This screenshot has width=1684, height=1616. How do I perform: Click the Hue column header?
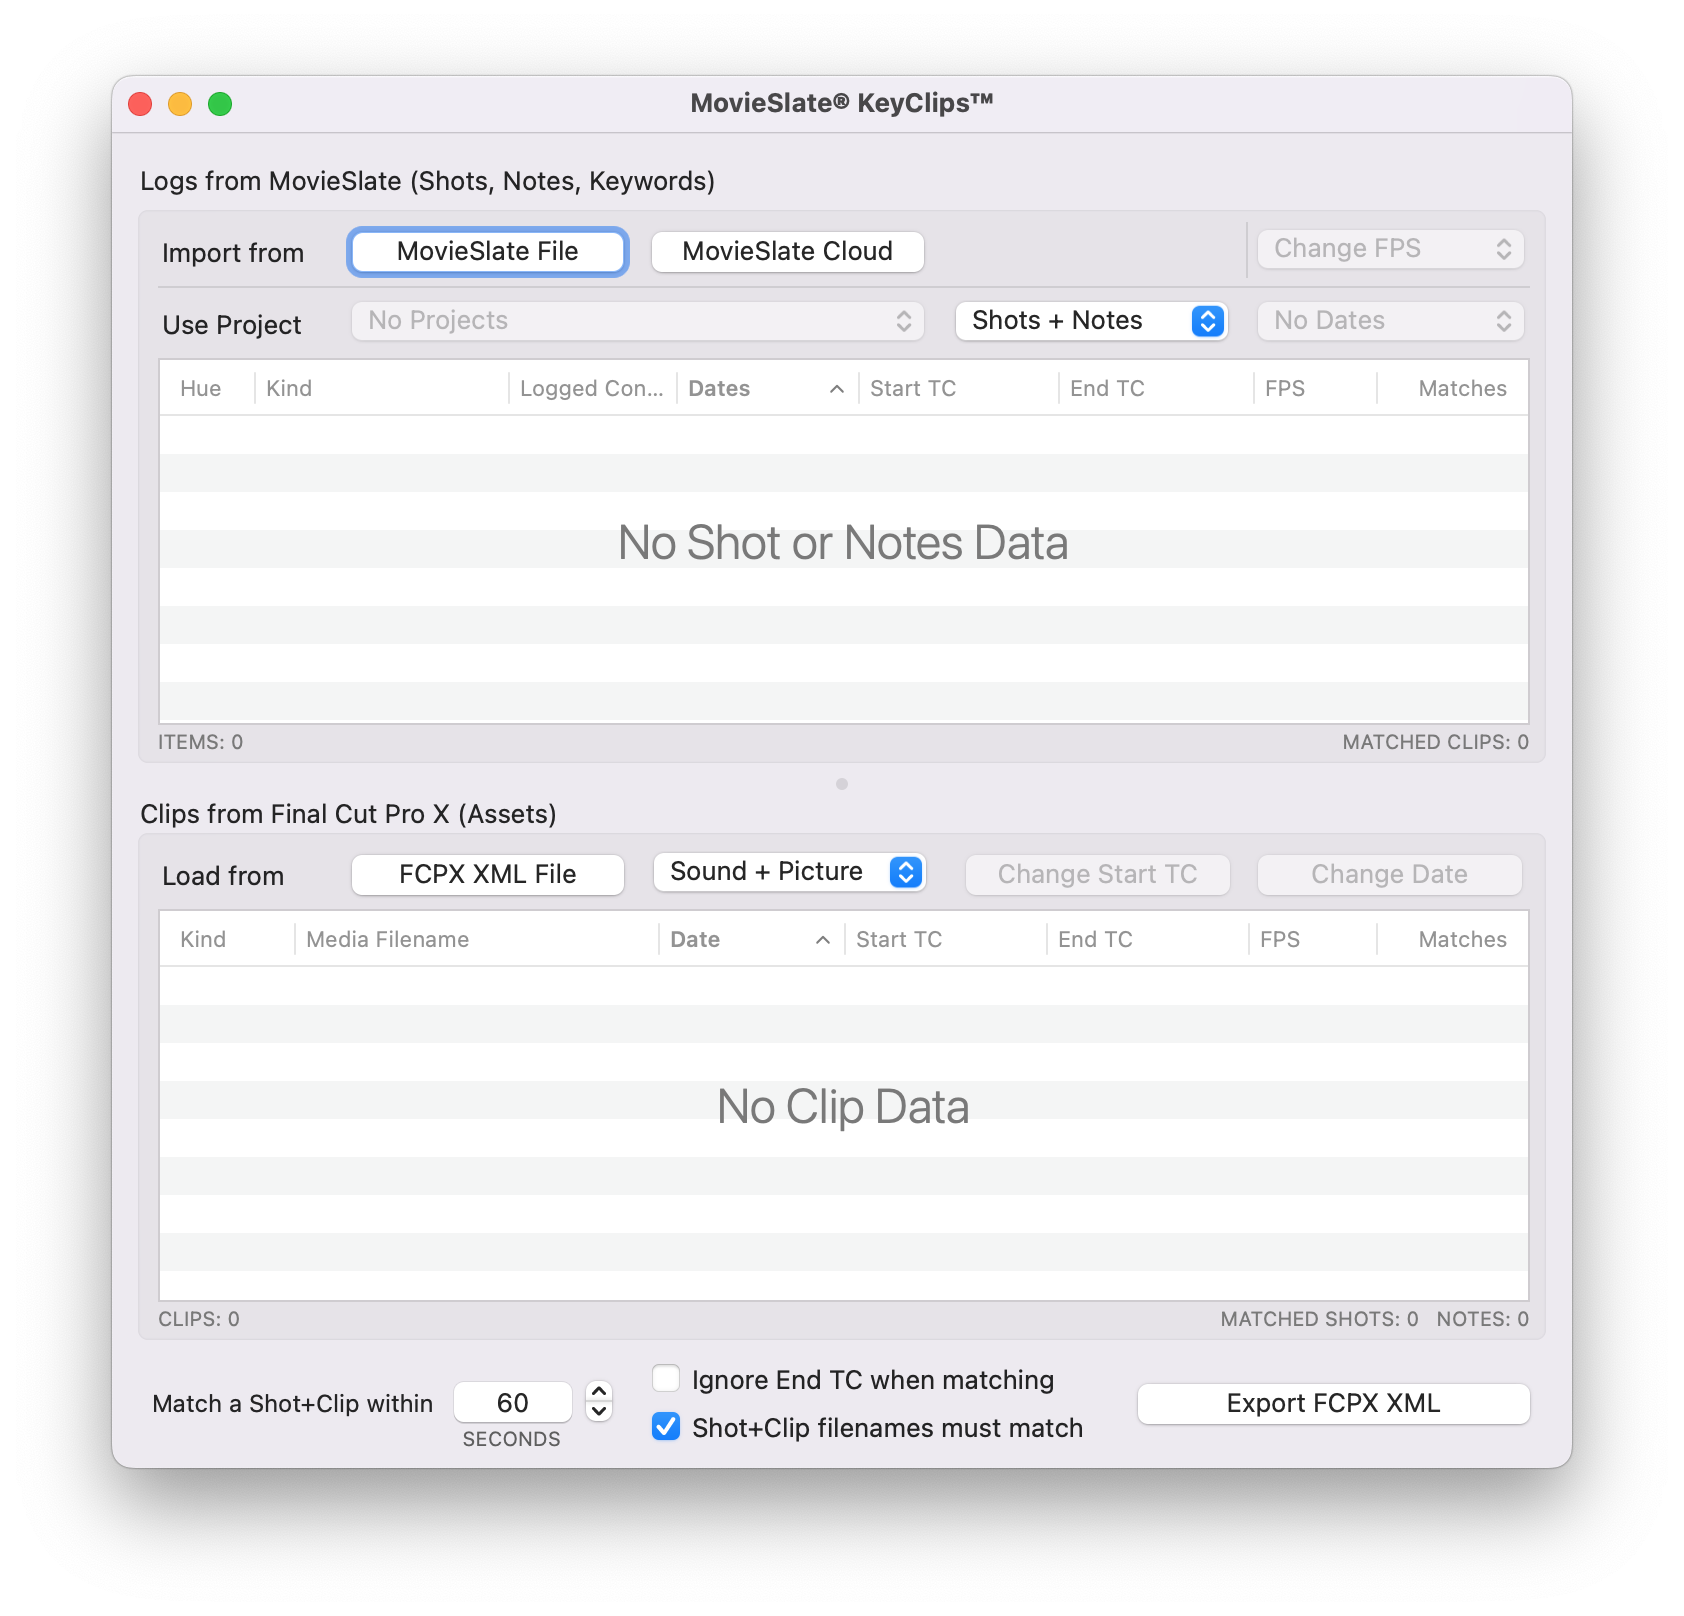201,389
